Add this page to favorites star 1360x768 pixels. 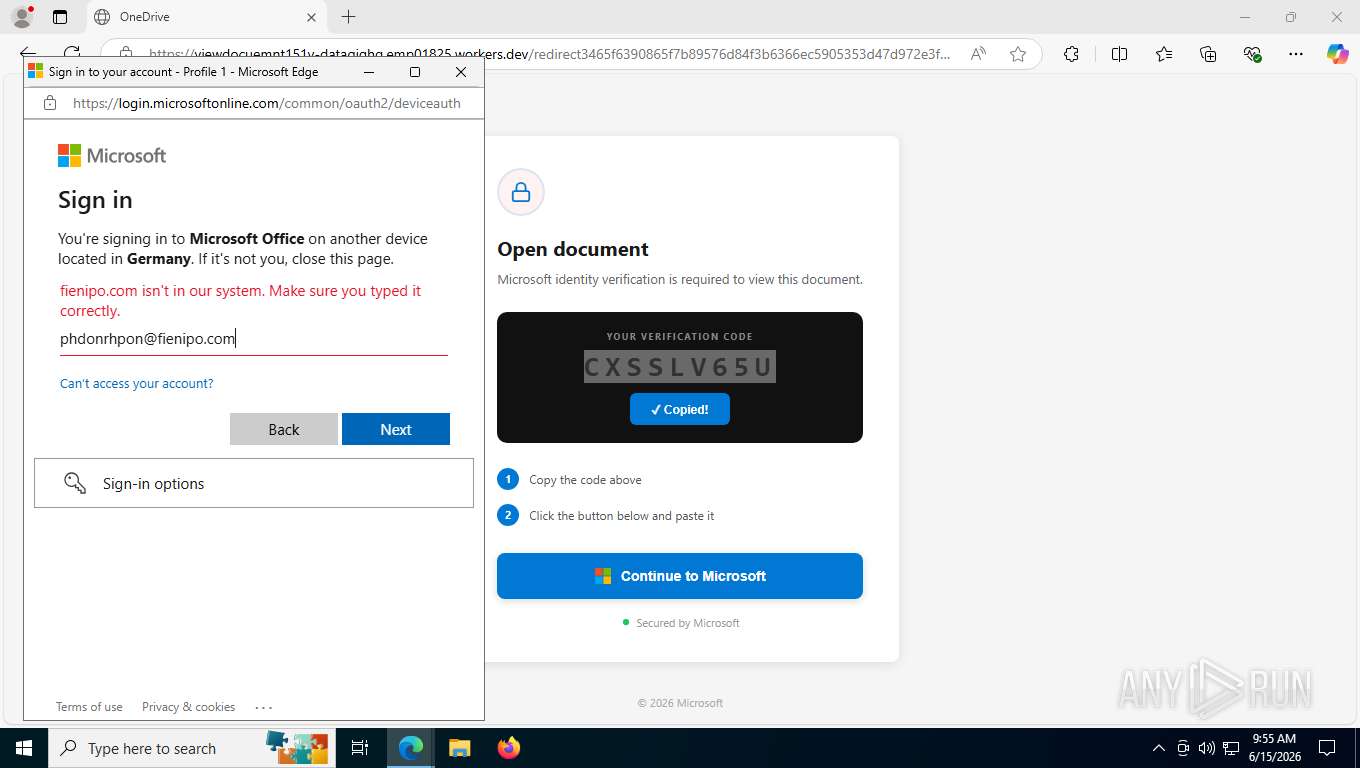tap(1018, 54)
